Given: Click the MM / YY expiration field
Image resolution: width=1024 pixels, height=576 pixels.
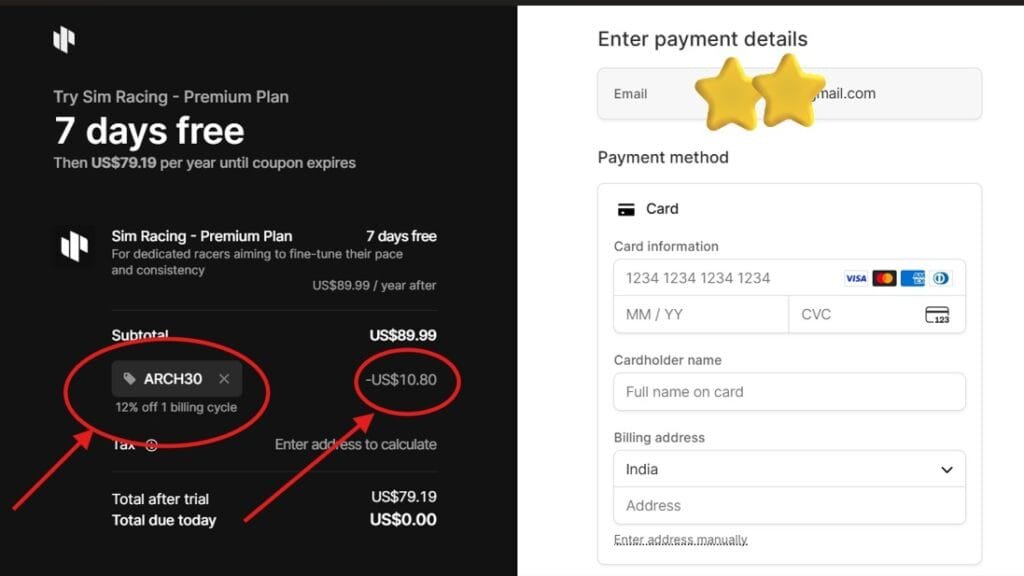Looking at the screenshot, I should tap(700, 314).
